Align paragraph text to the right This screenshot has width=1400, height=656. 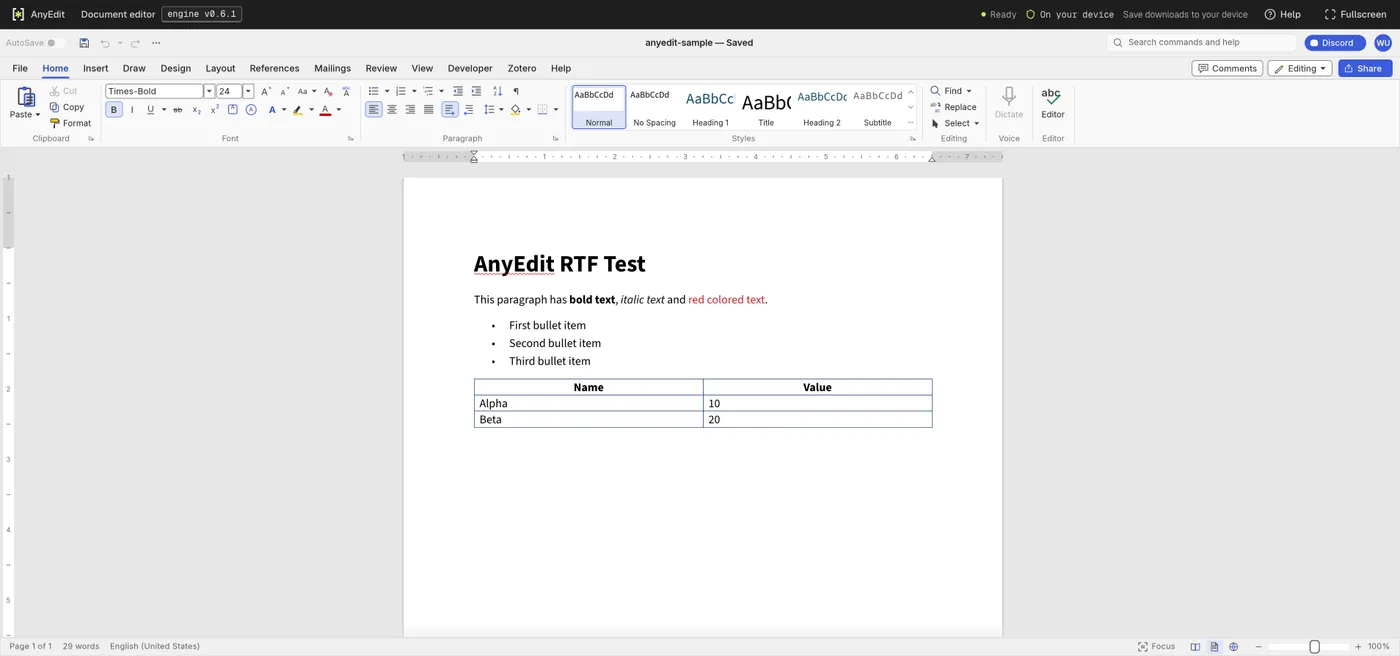410,110
